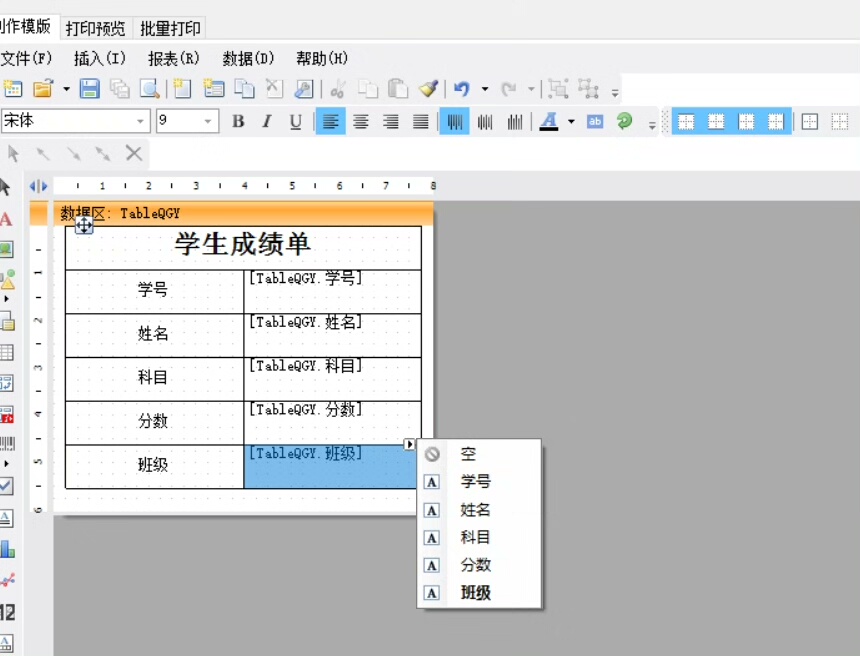Click the field picker arrow on the 班级 cell
The height and width of the screenshot is (656, 860).
tap(409, 444)
